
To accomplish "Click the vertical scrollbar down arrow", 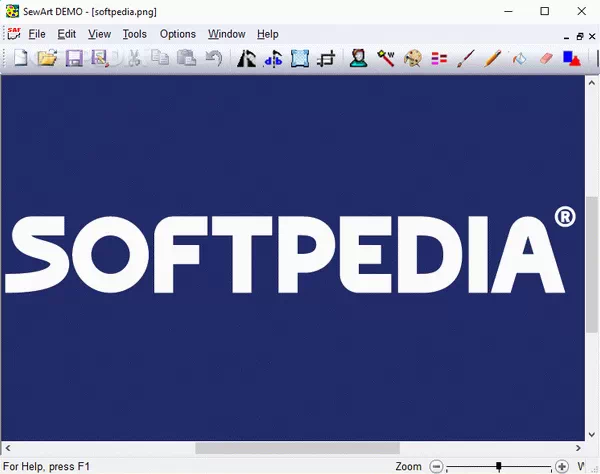I will [592, 435].
